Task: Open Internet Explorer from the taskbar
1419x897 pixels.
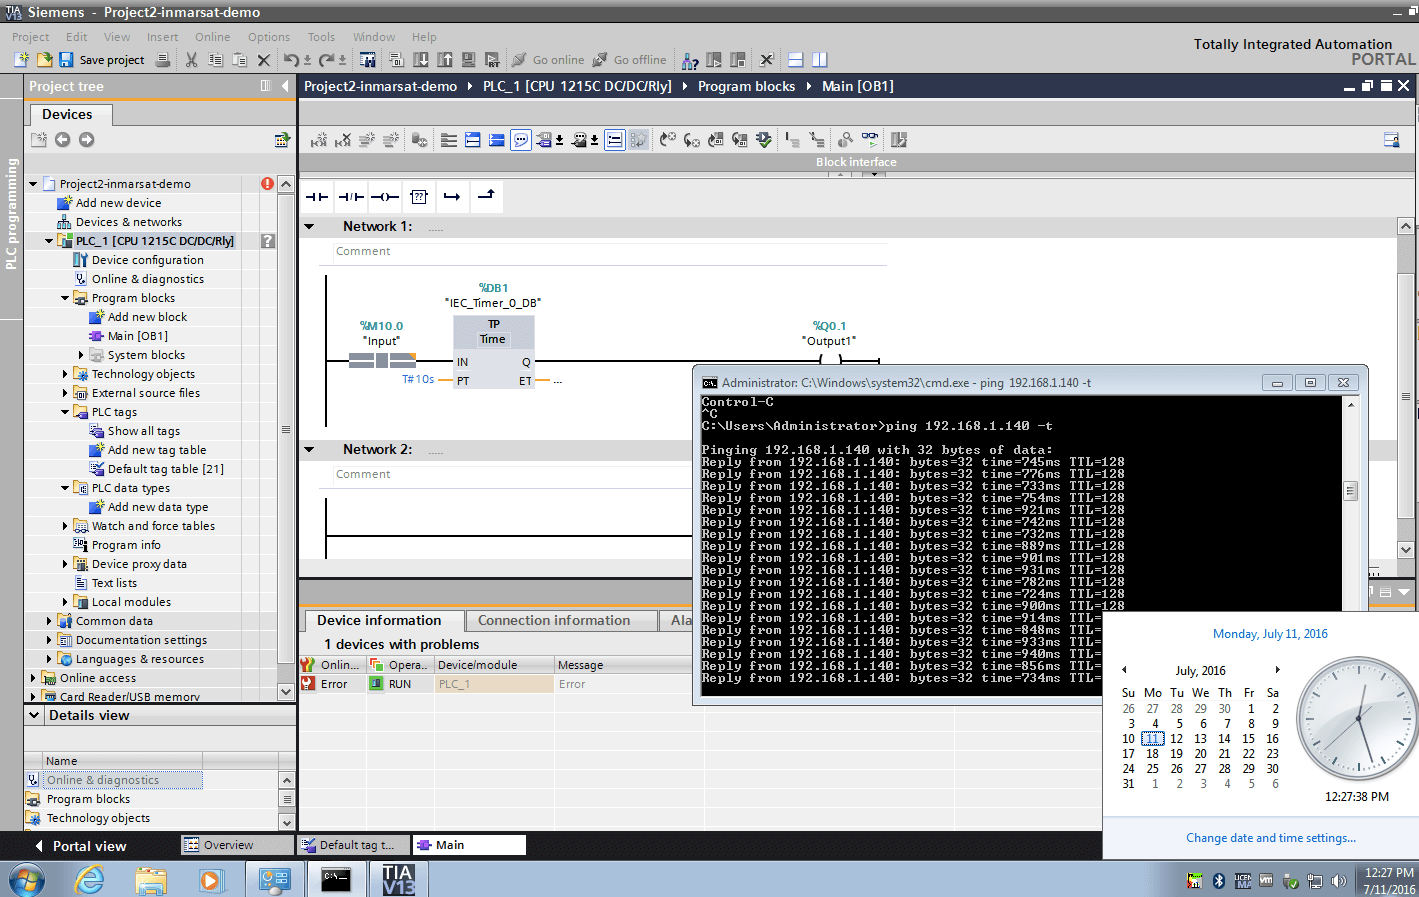Action: 91,879
